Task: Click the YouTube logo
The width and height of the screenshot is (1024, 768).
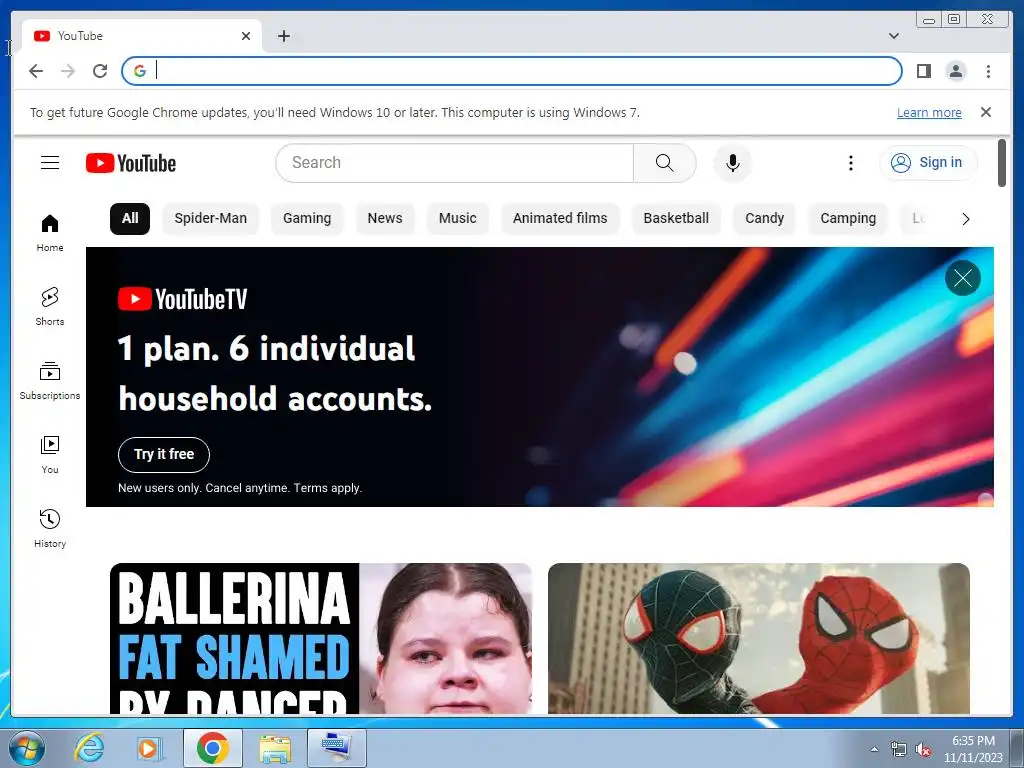Action: coord(131,163)
